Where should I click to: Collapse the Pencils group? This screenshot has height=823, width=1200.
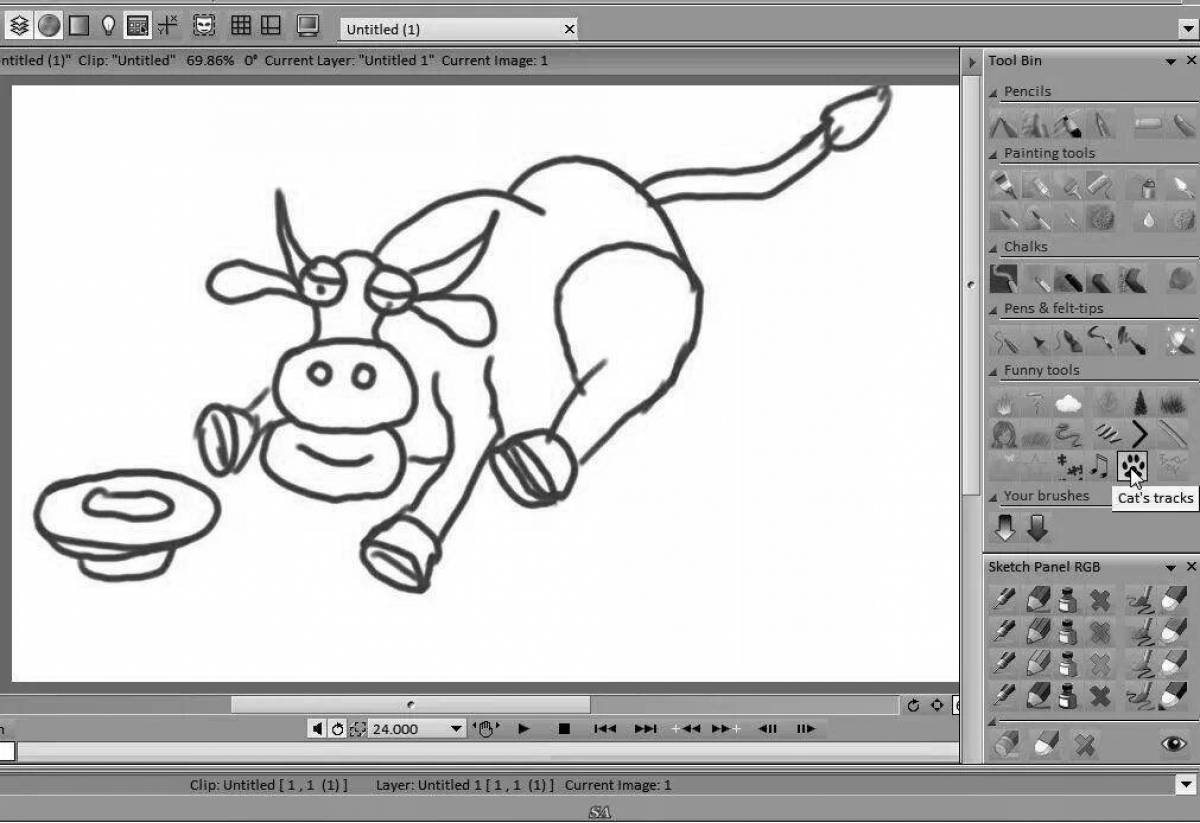pos(994,92)
